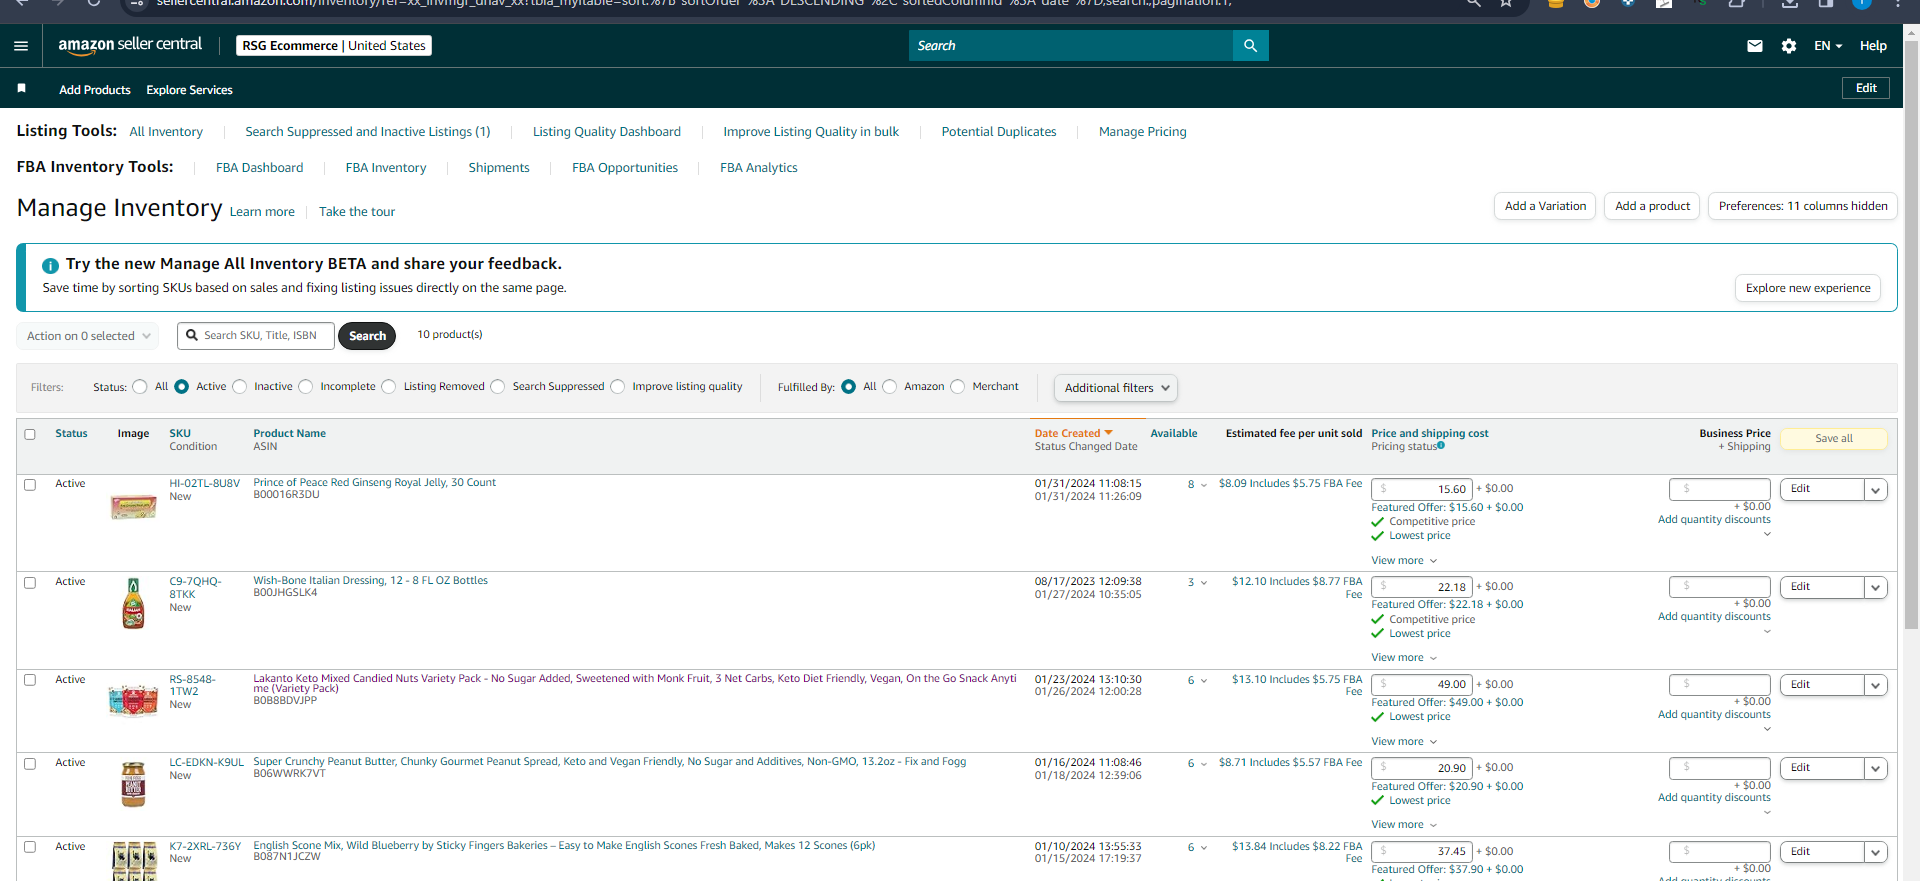Open the Prince of Peace Red Ginseng listing

[375, 483]
